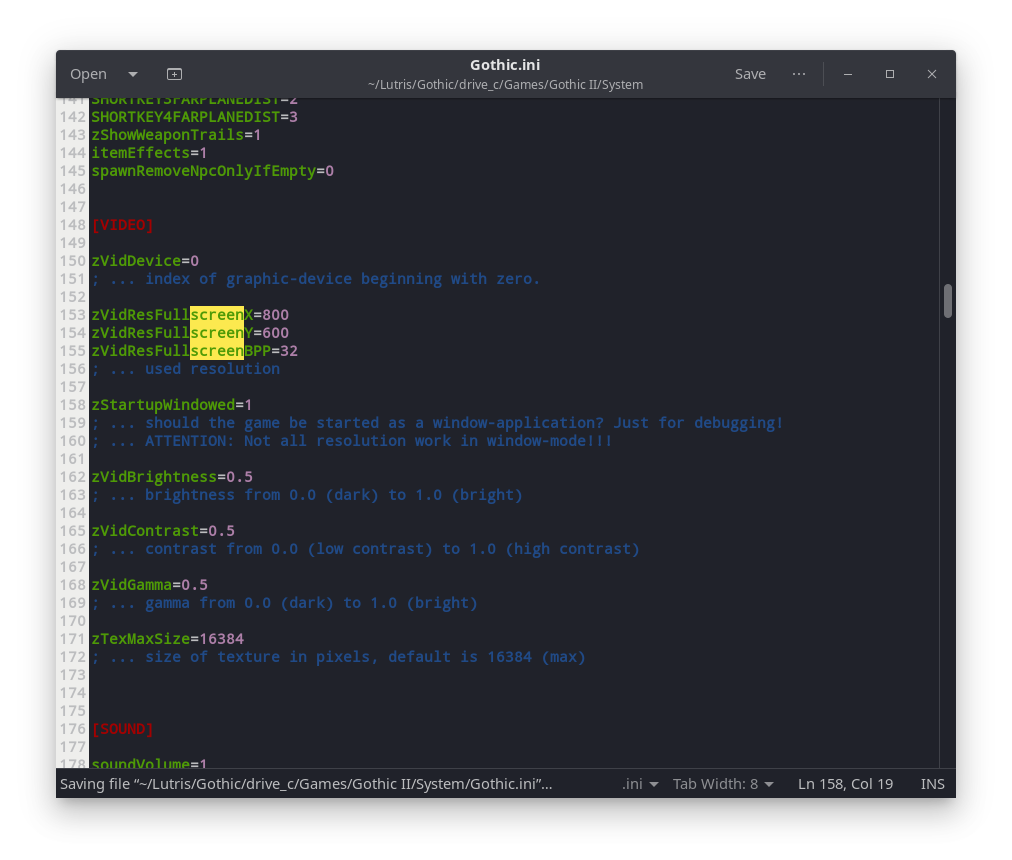Place cursor on zVidDevice=0 line

point(145,261)
